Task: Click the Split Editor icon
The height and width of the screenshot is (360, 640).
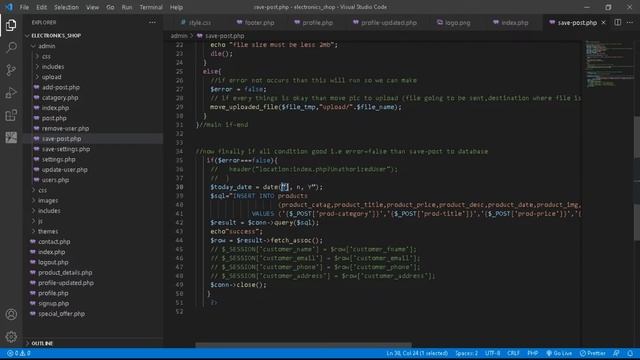Action: coord(618,22)
